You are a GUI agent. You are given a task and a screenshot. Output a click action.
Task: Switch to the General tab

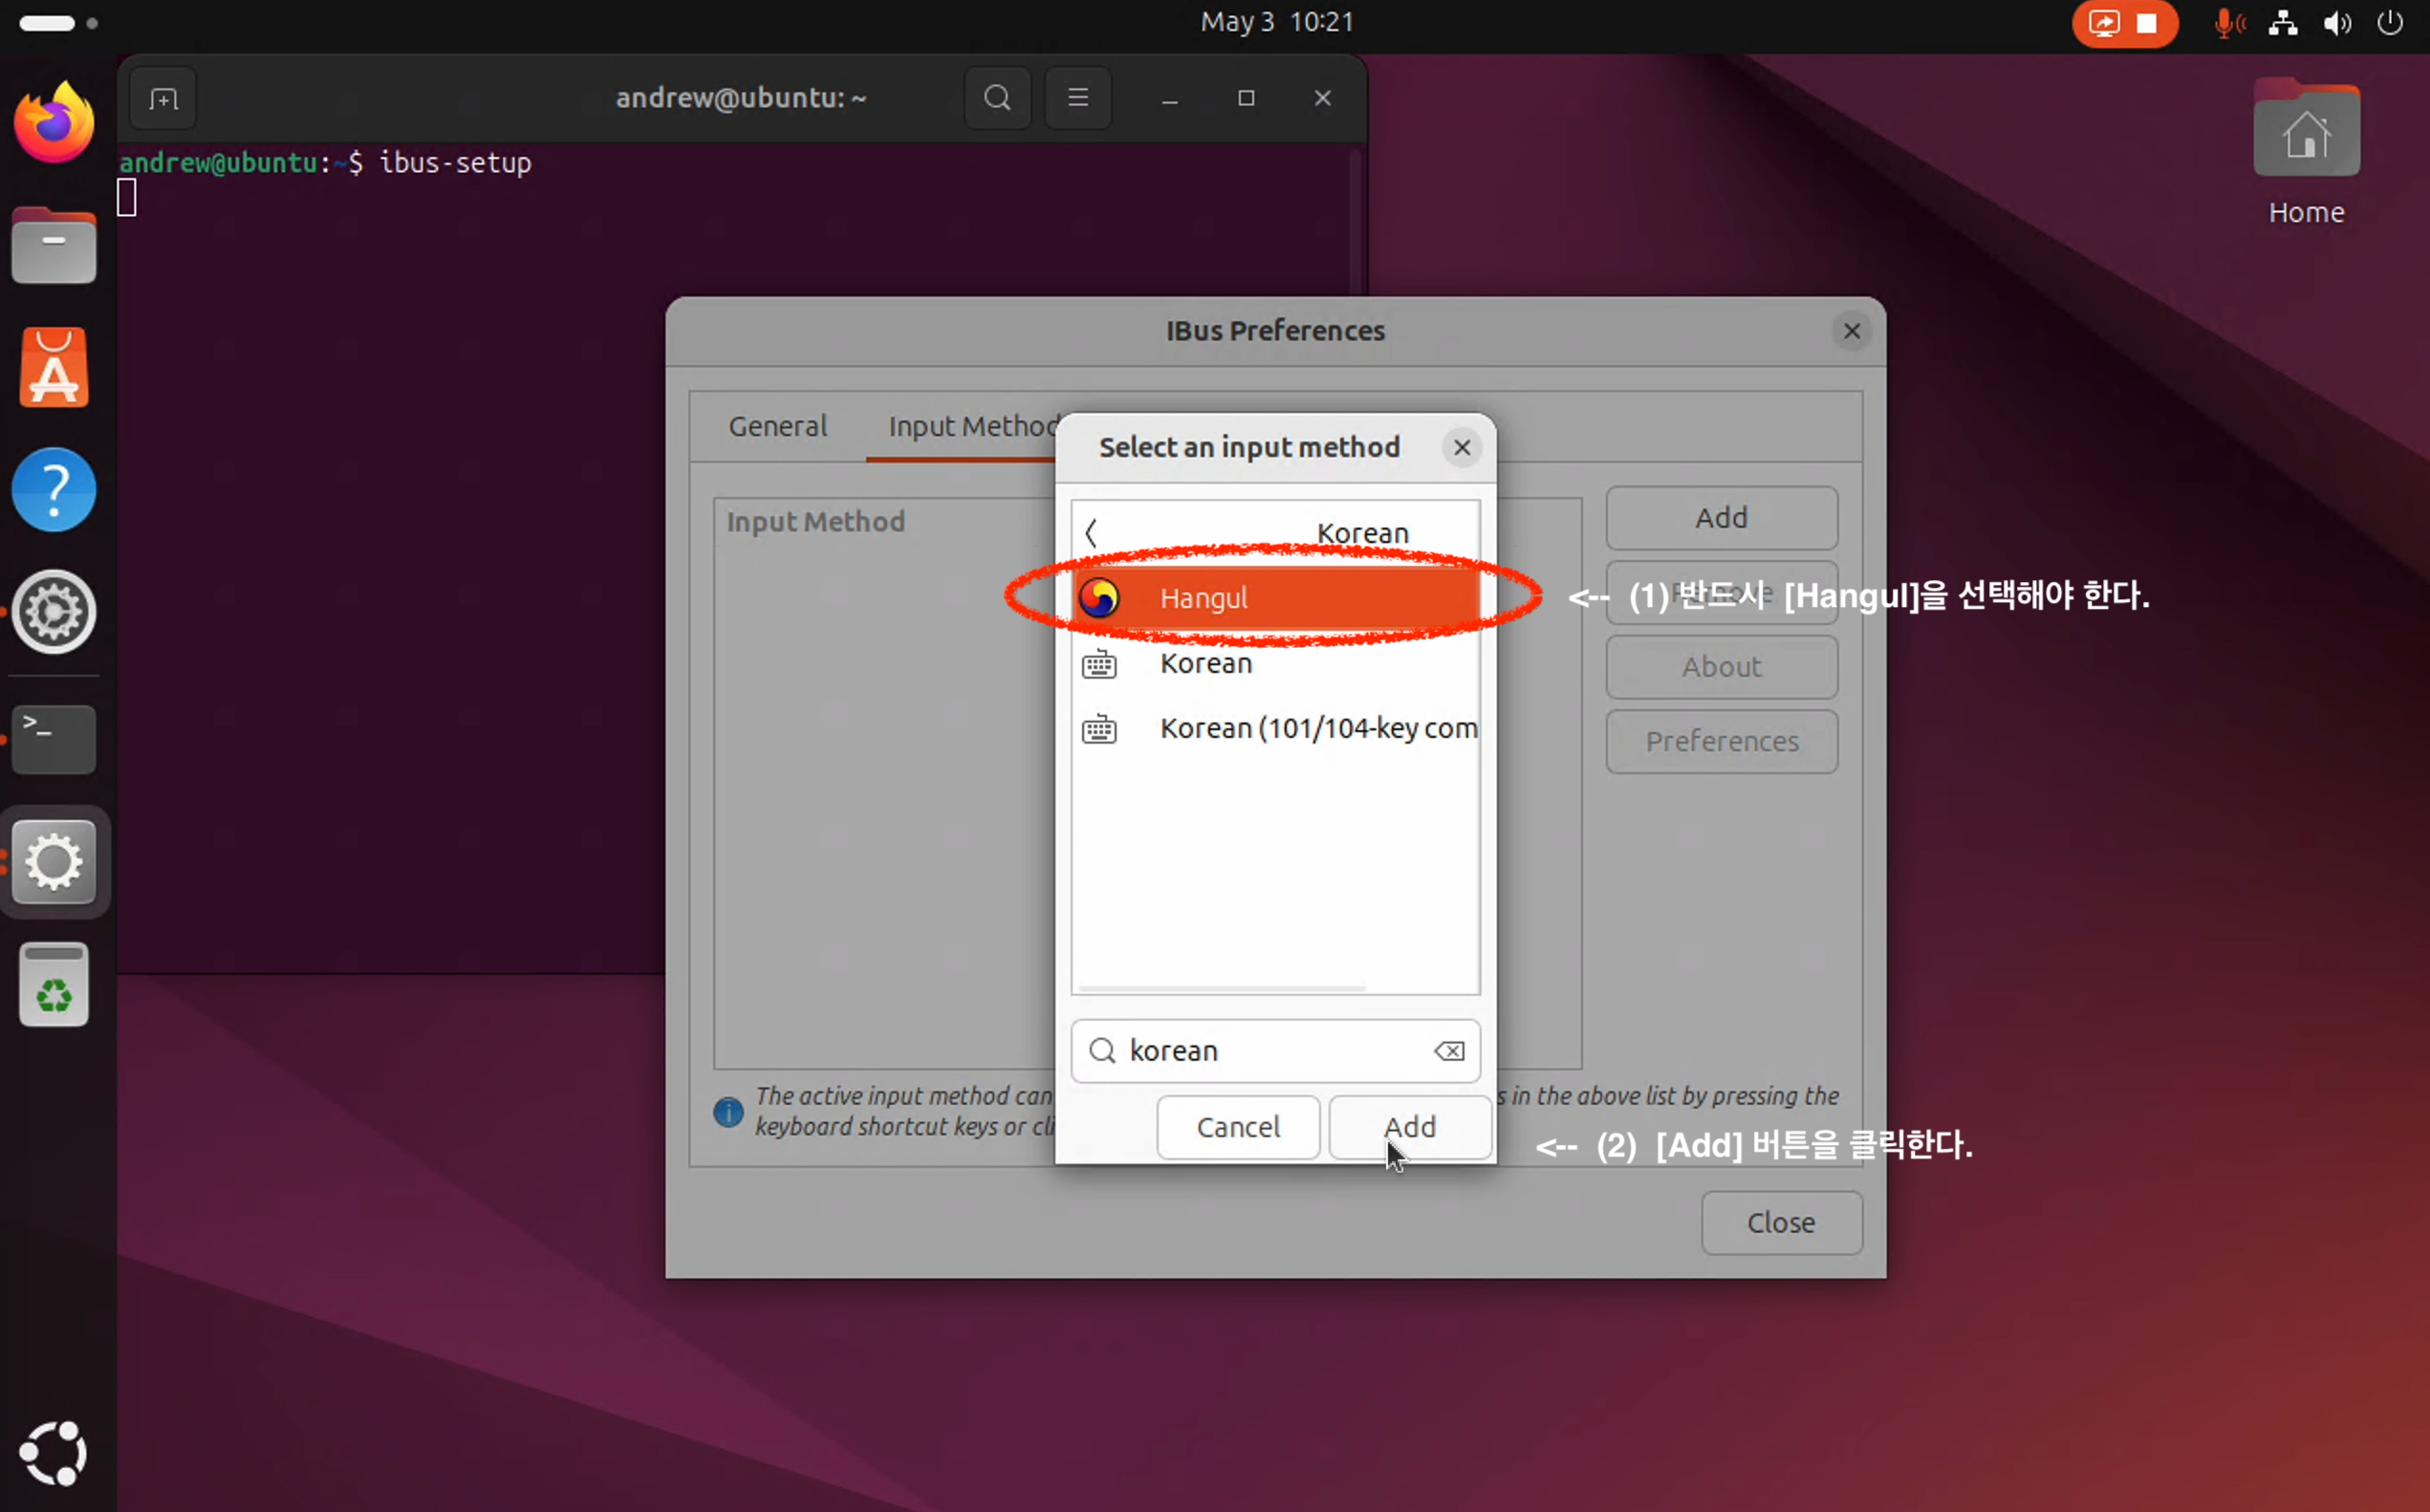[777, 427]
